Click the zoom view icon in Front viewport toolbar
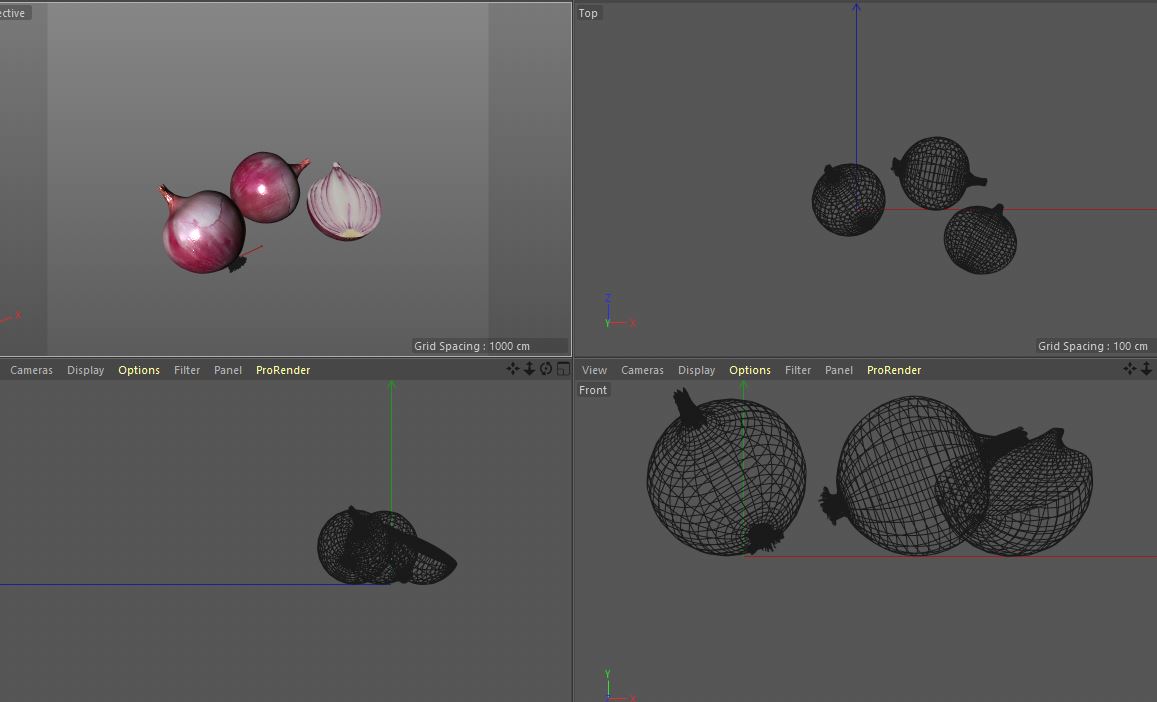 (1146, 369)
